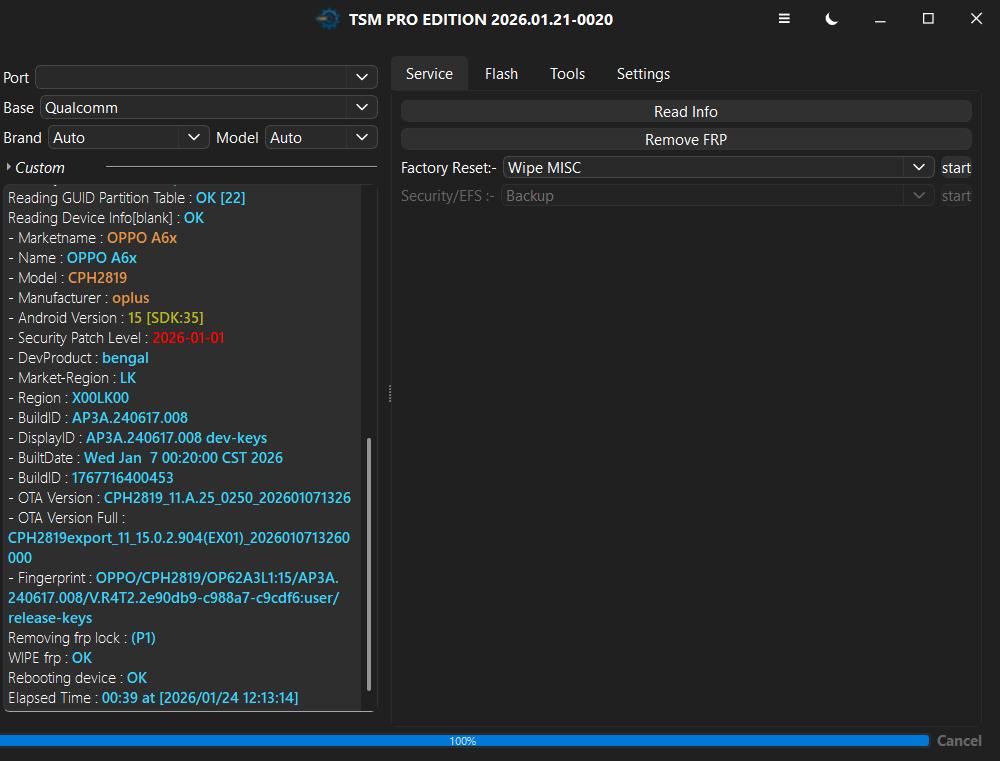Click the Read Info button
This screenshot has width=1000, height=761.
point(686,111)
